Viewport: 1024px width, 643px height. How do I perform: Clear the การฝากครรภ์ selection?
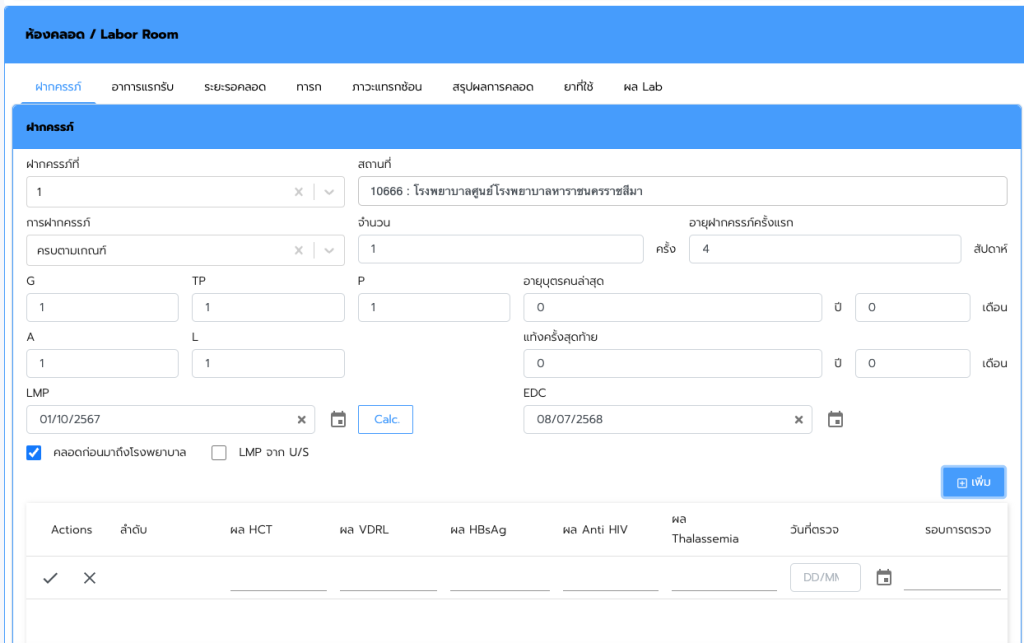(298, 250)
